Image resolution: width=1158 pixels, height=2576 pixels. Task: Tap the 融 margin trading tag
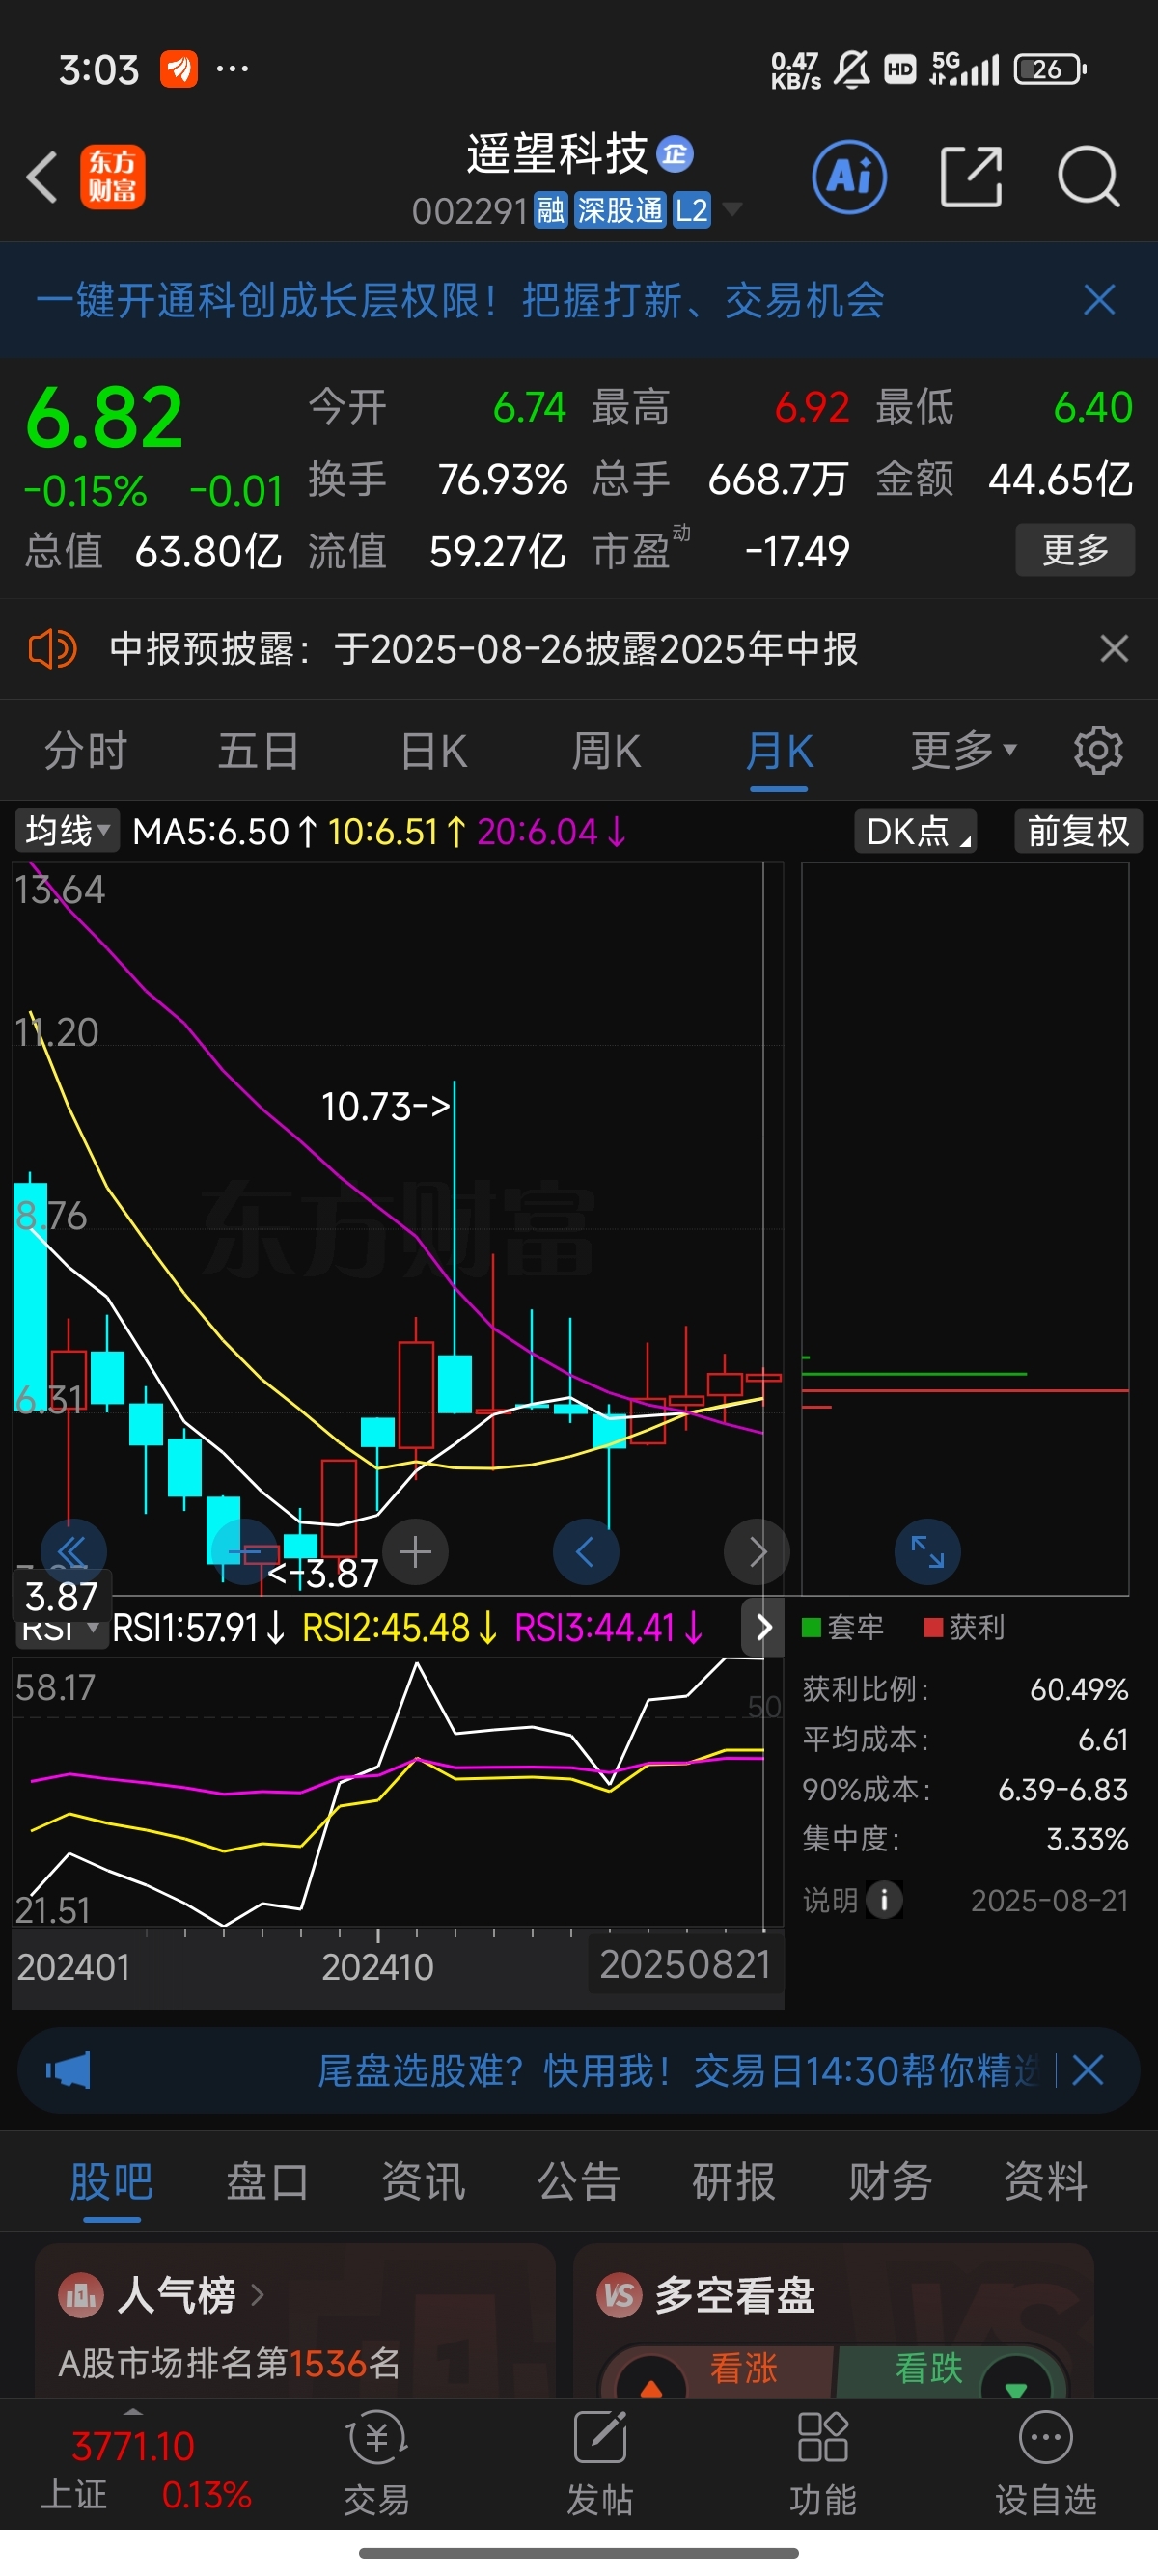click(550, 210)
